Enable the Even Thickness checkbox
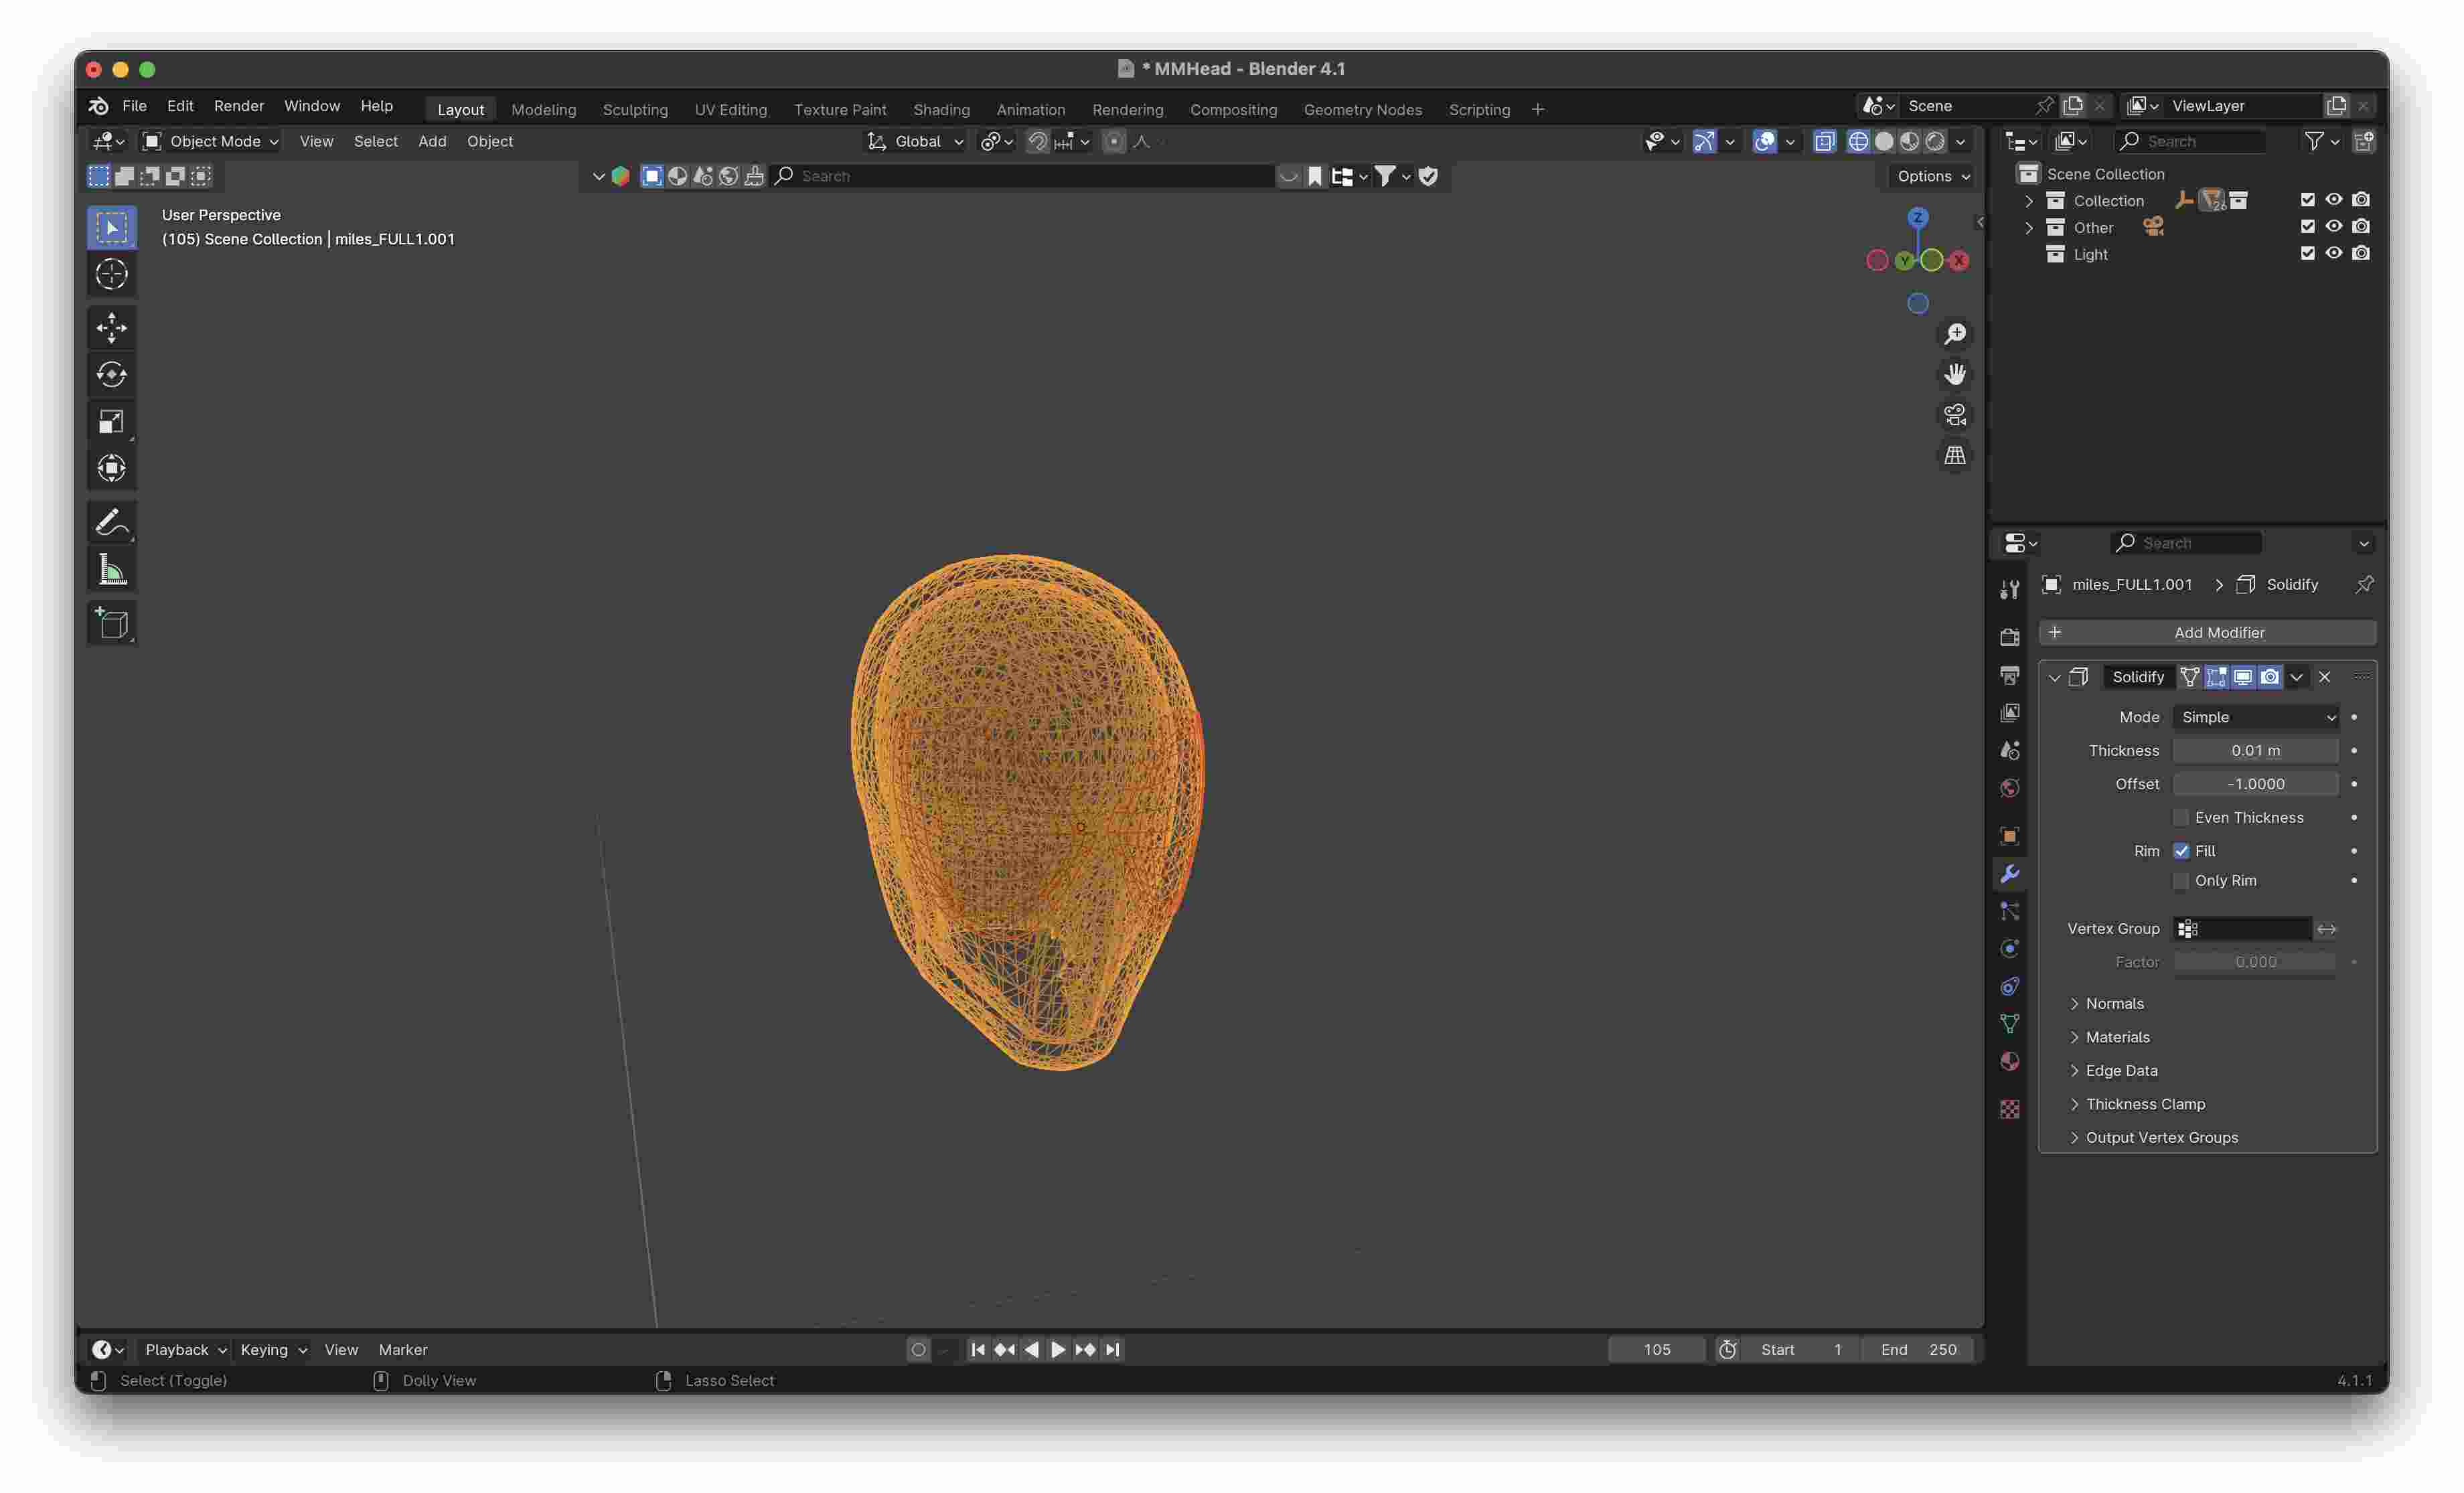Image resolution: width=2464 pixels, height=1493 pixels. pyautogui.click(x=2181, y=818)
